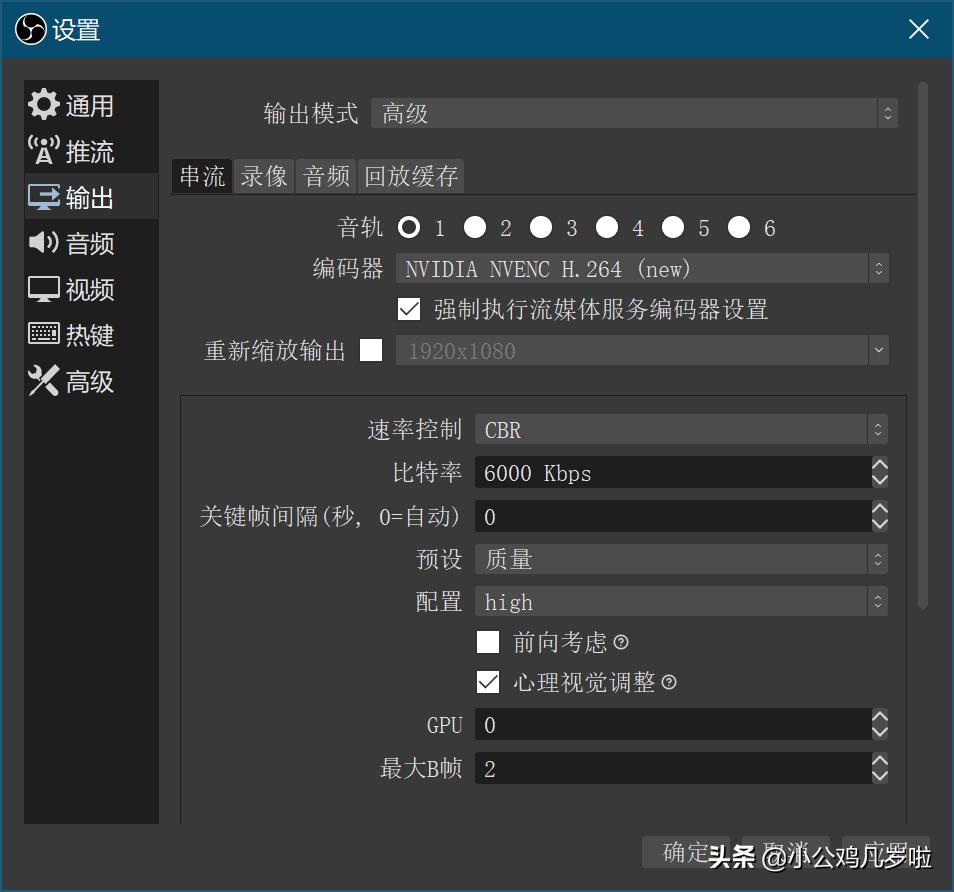The height and width of the screenshot is (892, 954).
Task: Select audio track 3 radio button
Action: tap(541, 228)
